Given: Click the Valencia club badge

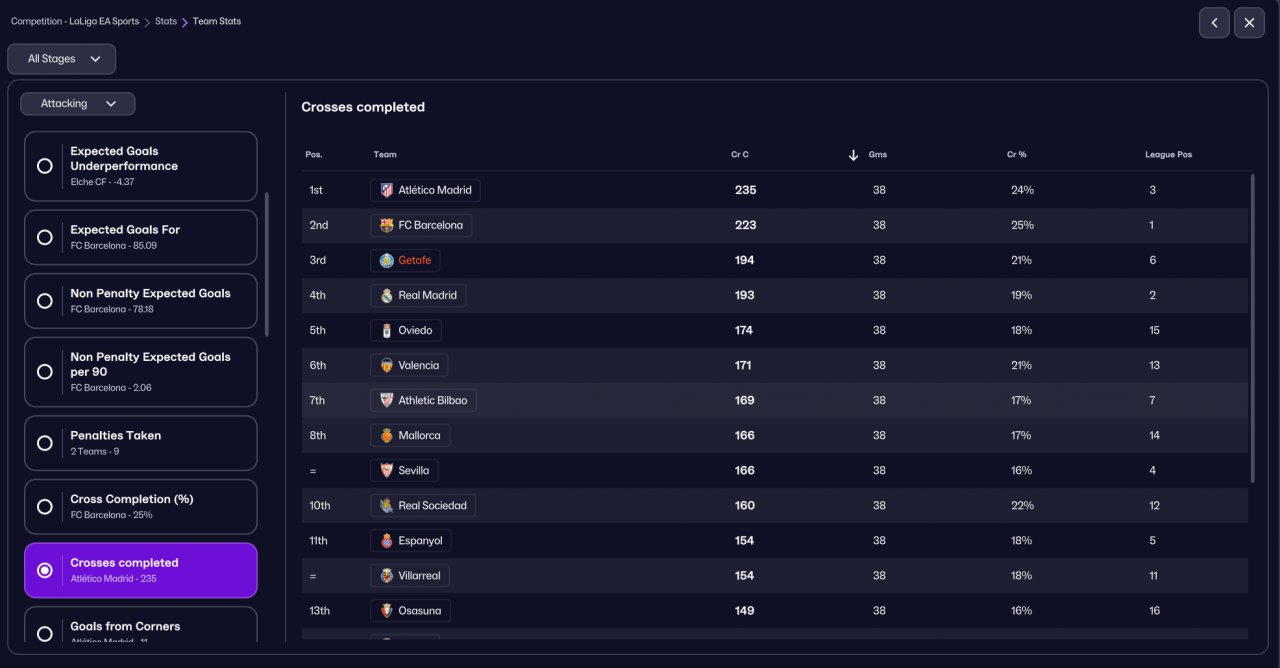Looking at the screenshot, I should [387, 365].
